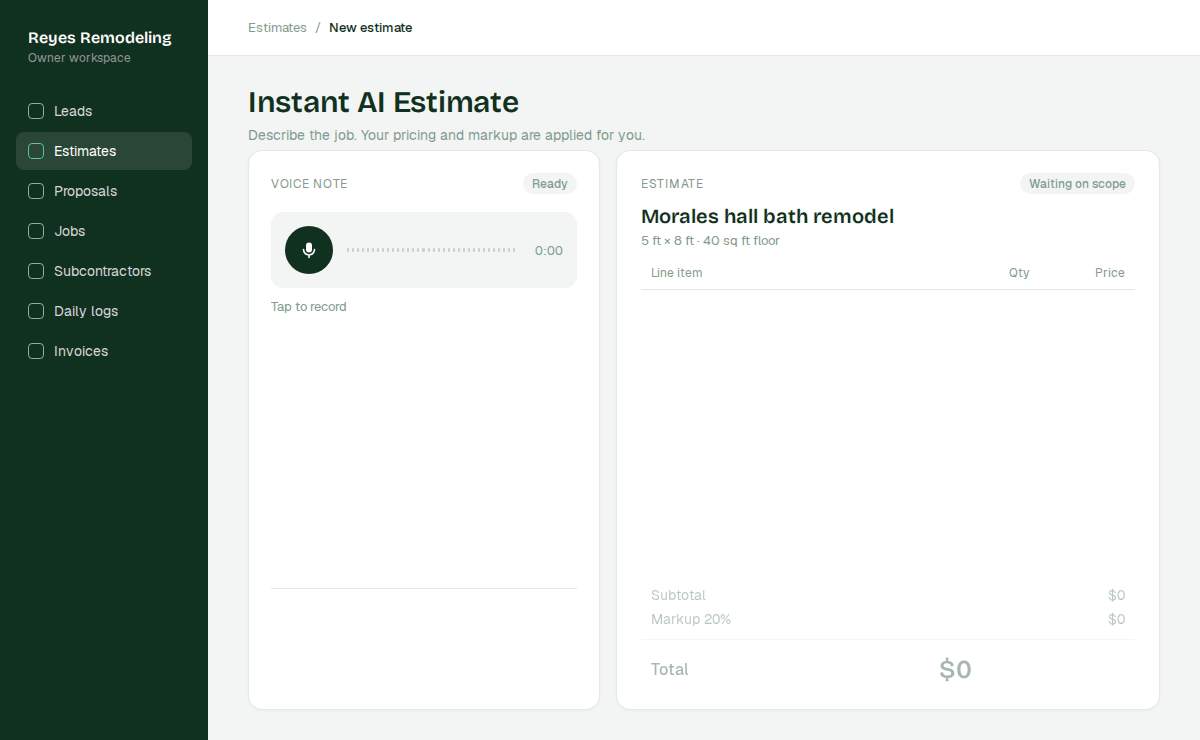Click the Subcontractors square icon

36,271
